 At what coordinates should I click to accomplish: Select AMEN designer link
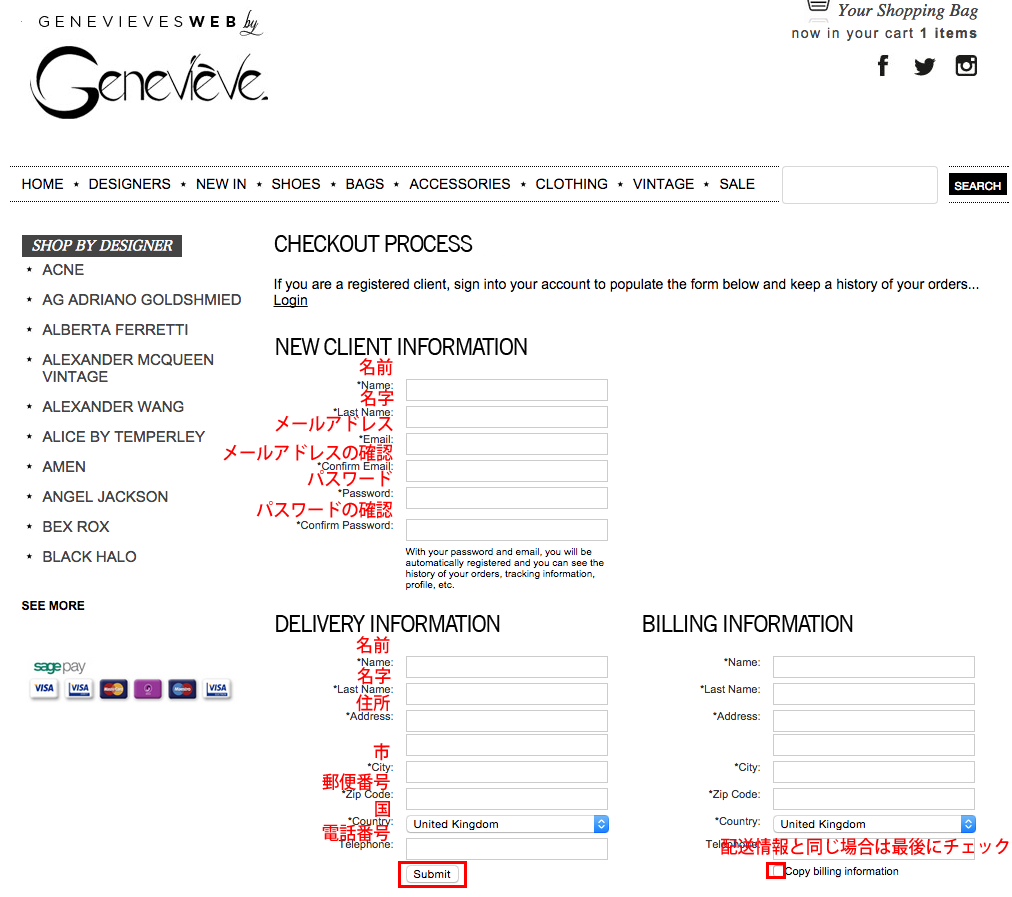click(x=64, y=467)
